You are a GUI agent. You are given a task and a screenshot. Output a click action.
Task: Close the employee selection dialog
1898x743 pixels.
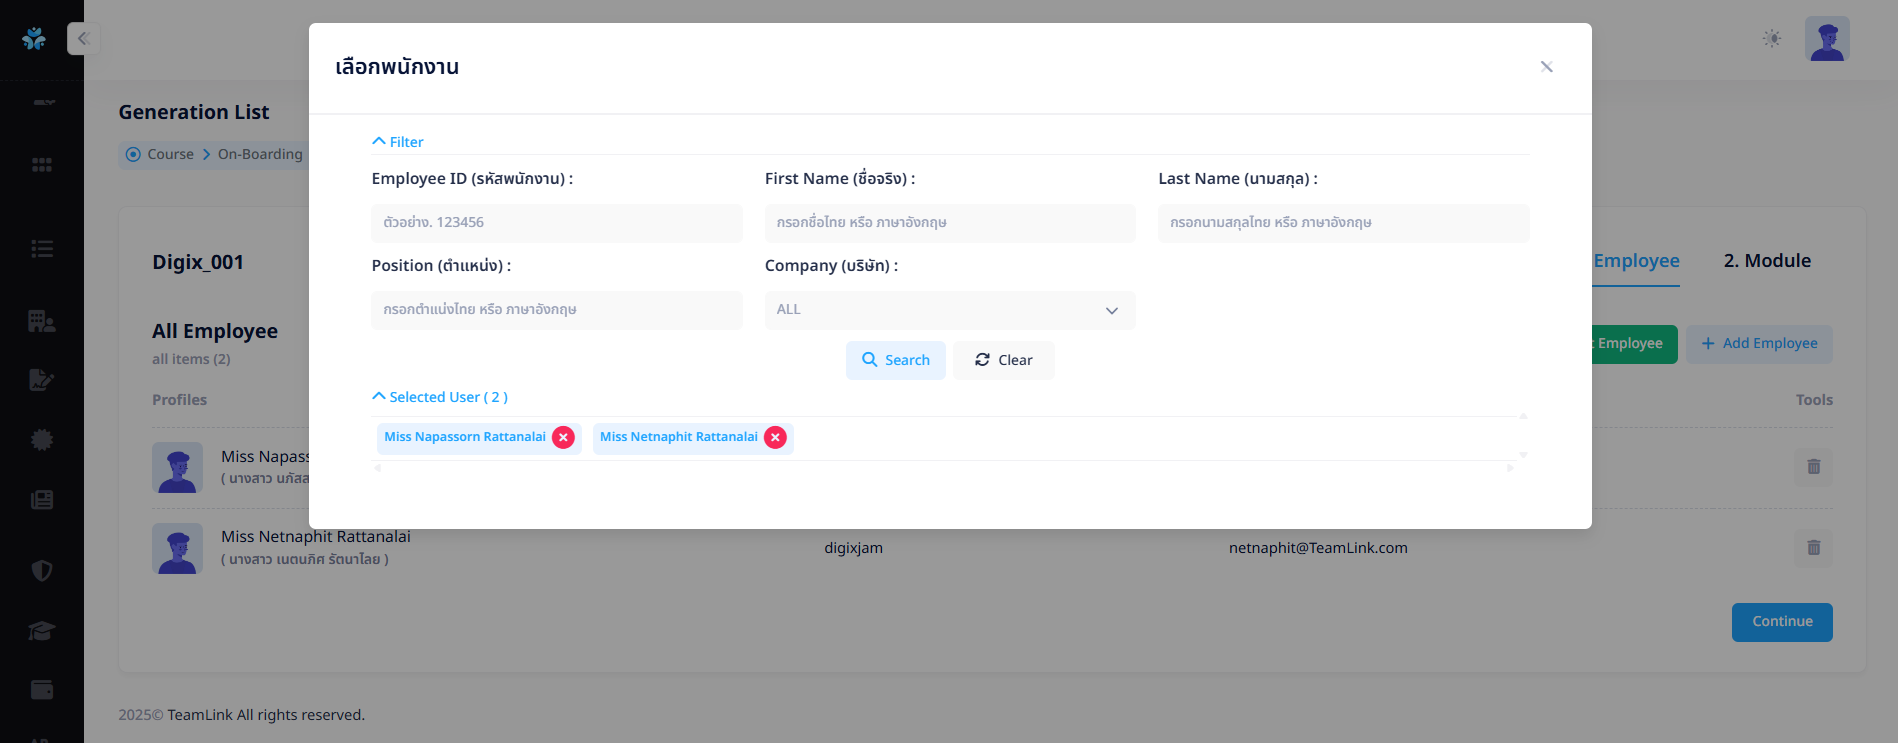1546,67
